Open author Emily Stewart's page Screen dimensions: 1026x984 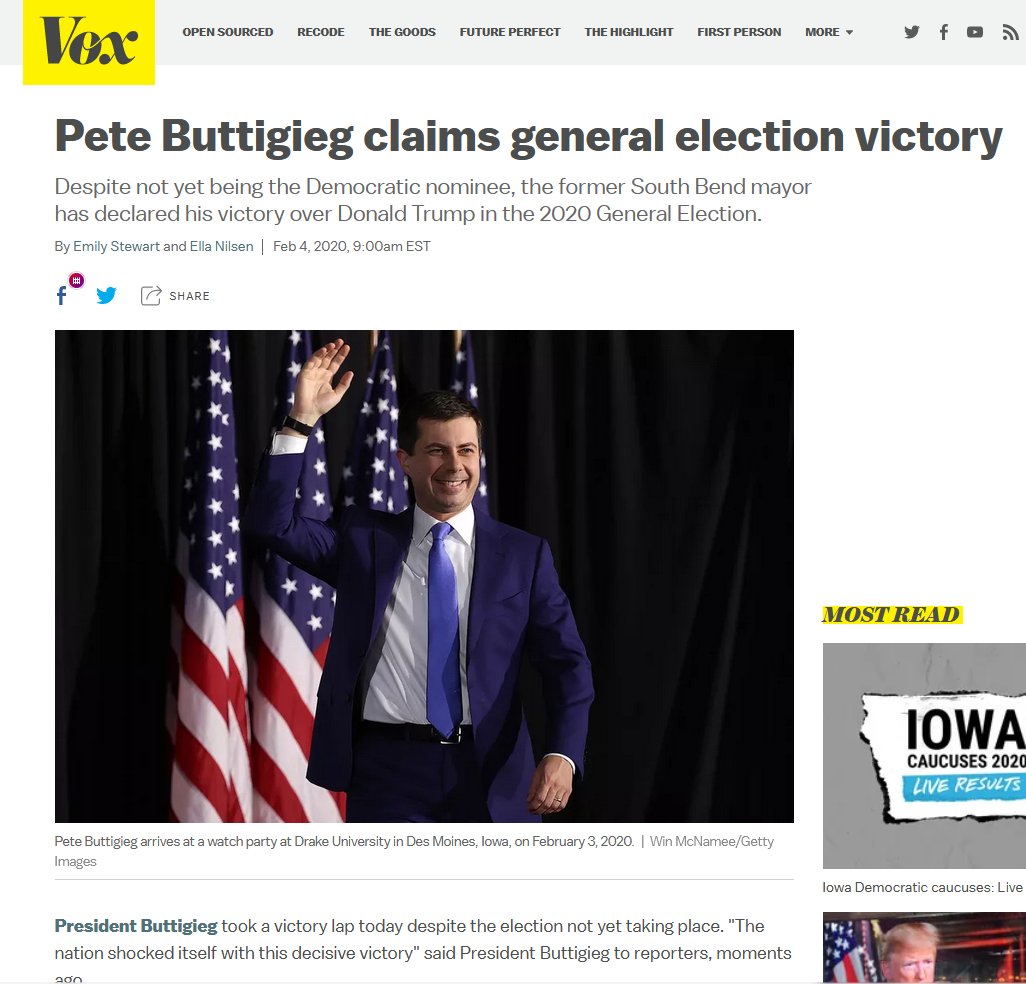tap(116, 247)
